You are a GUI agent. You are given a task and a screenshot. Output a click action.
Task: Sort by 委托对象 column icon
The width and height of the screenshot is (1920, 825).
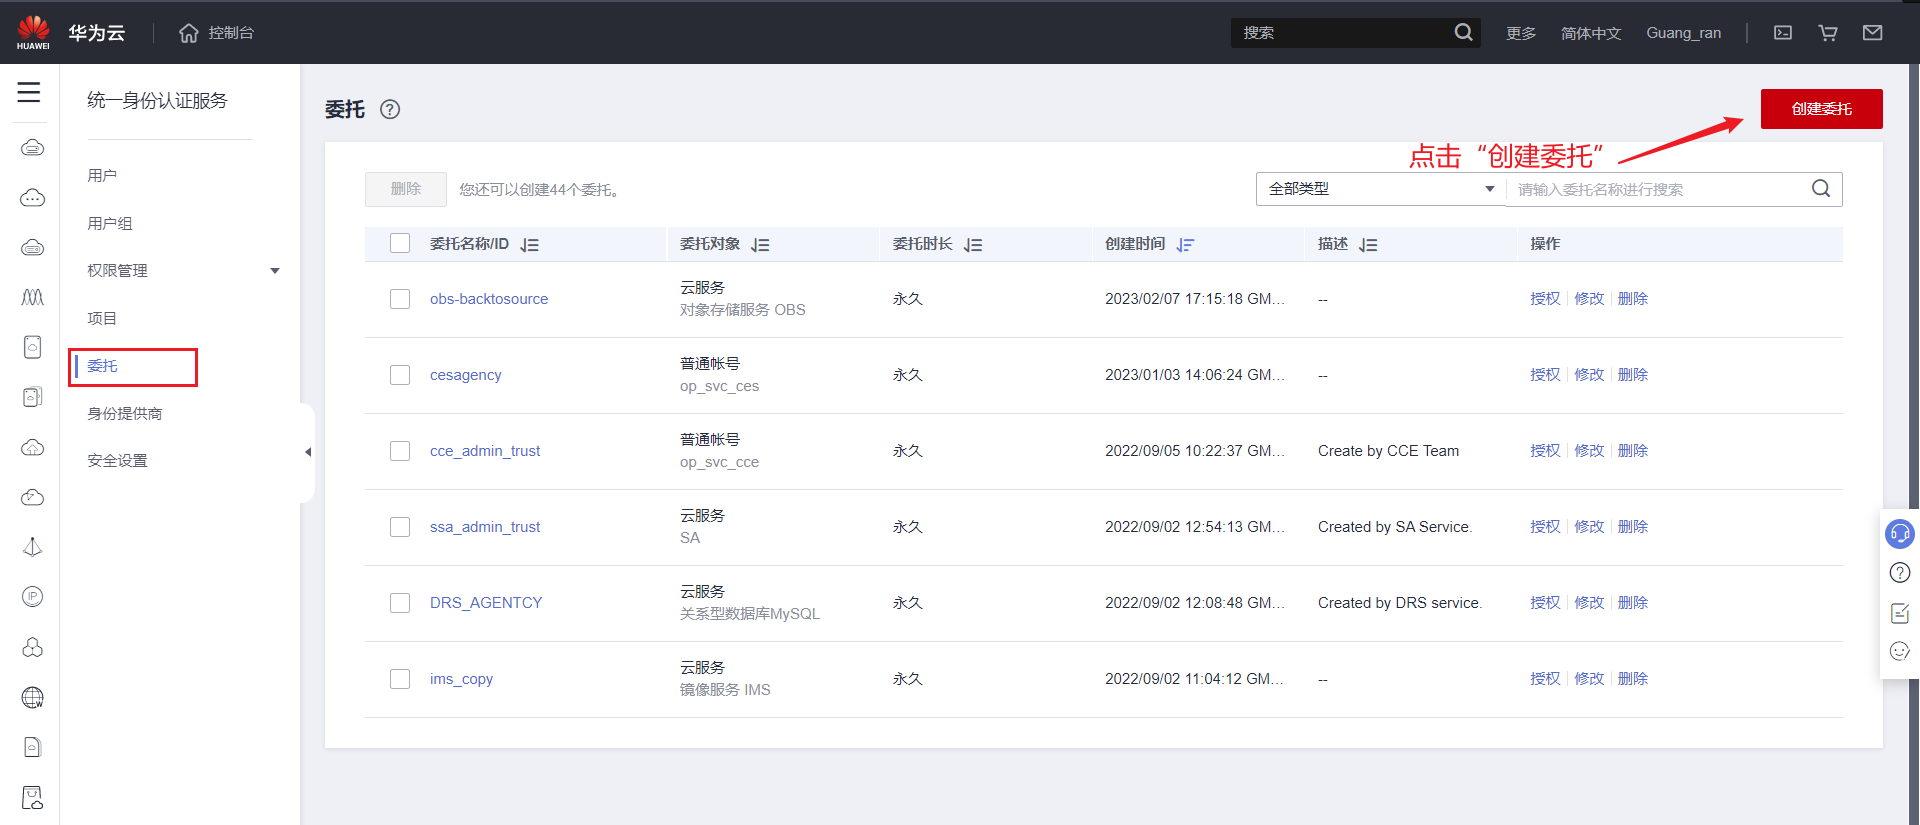pos(761,245)
